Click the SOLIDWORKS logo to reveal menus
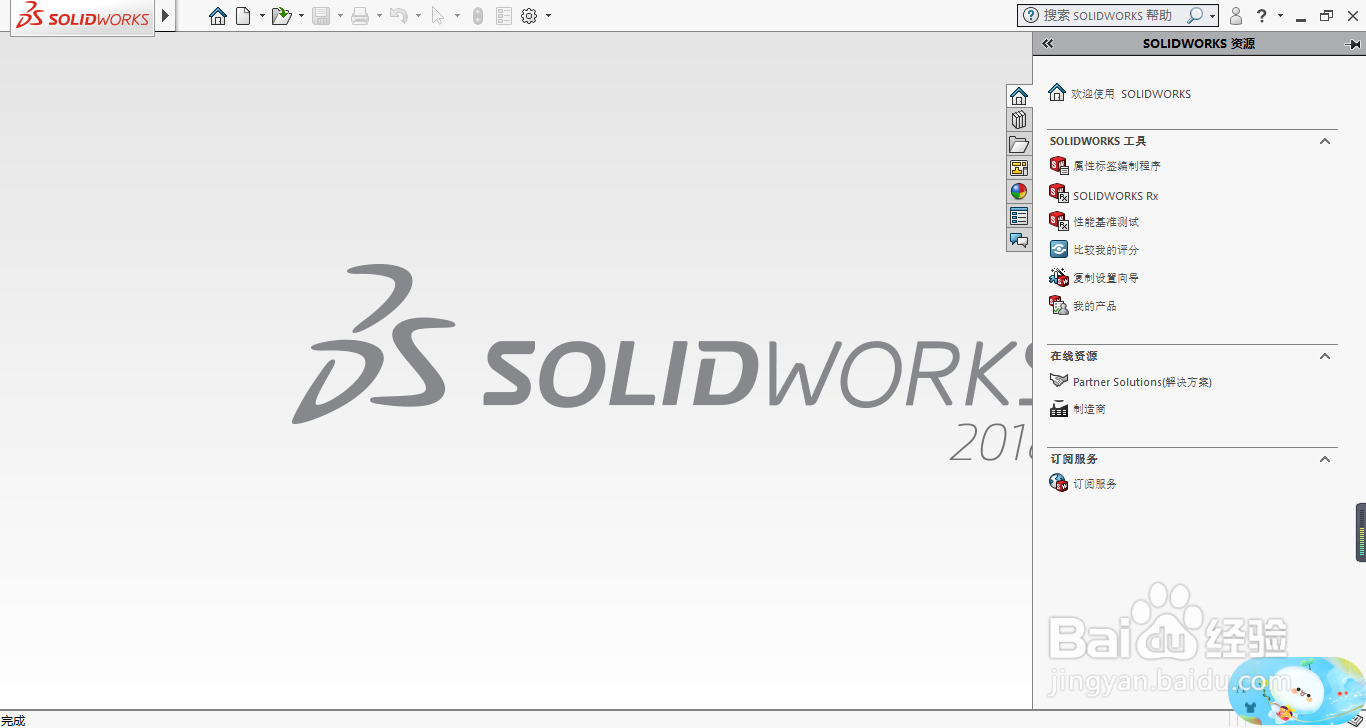Image resolution: width=1366 pixels, height=728 pixels. 83,17
